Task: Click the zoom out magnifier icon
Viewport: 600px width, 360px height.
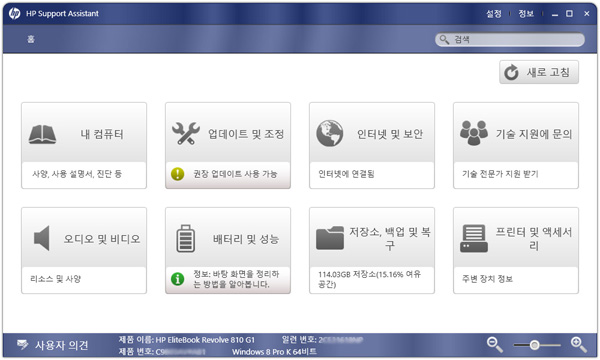Action: [495, 344]
